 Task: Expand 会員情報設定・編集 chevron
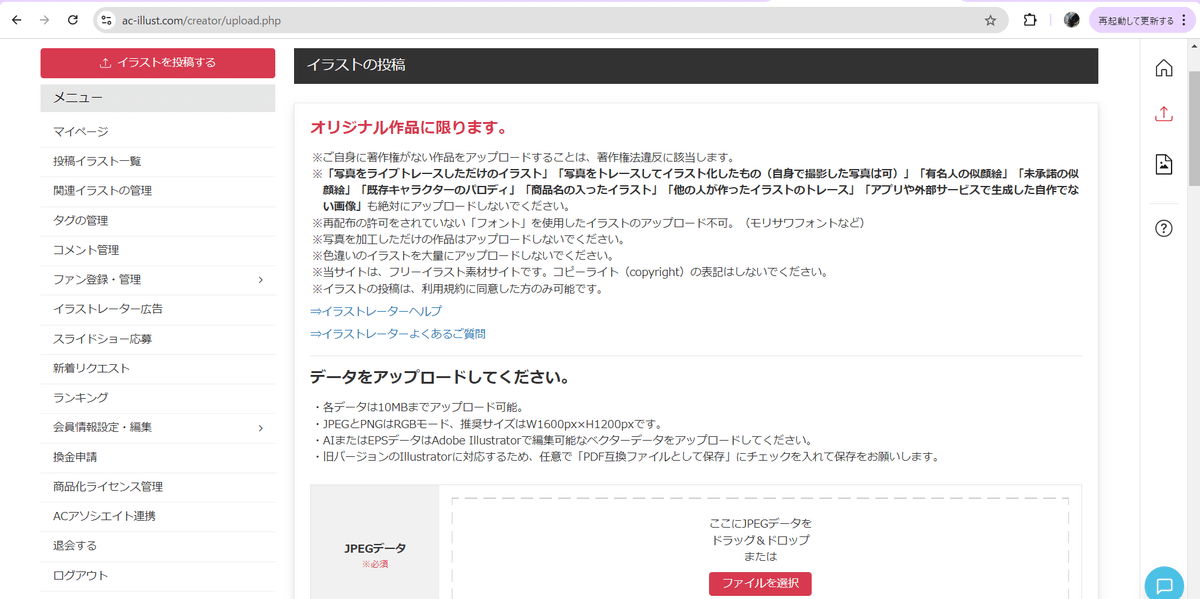click(x=261, y=427)
